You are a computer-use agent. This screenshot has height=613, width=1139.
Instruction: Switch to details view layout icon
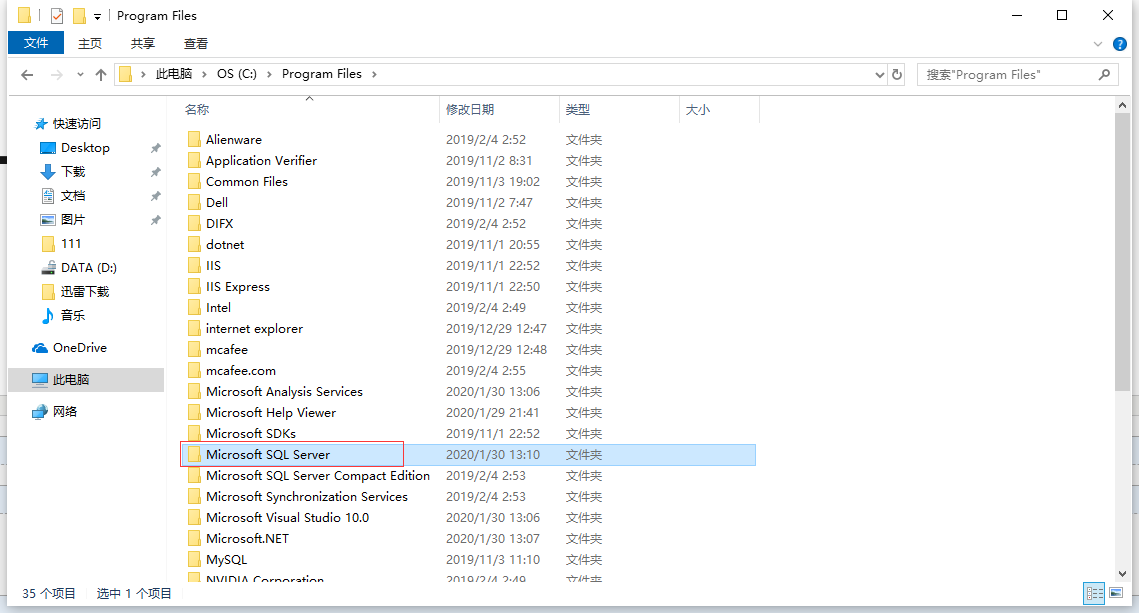1095,593
